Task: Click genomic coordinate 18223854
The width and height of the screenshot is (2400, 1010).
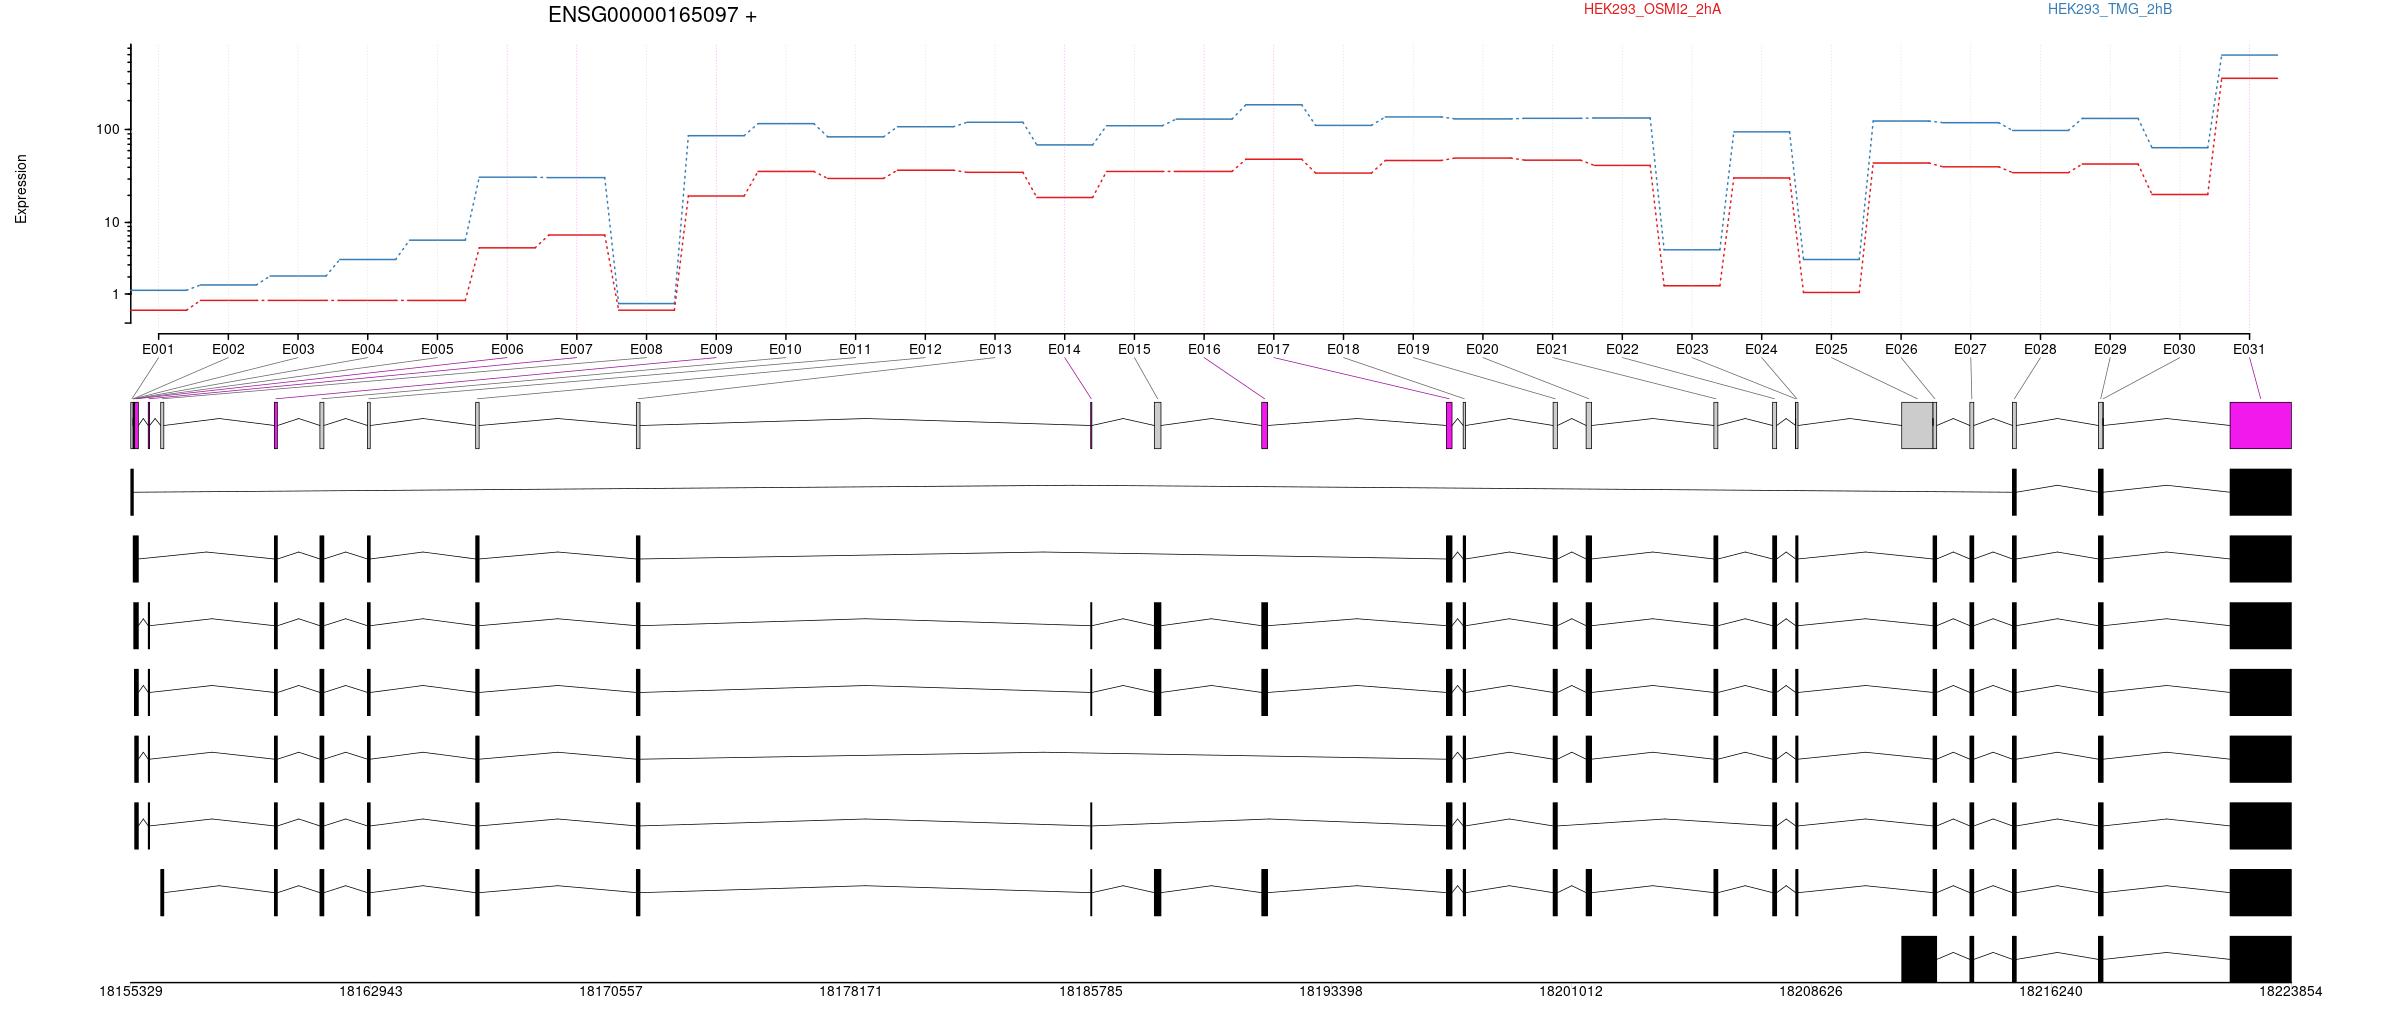Action: coord(2291,991)
